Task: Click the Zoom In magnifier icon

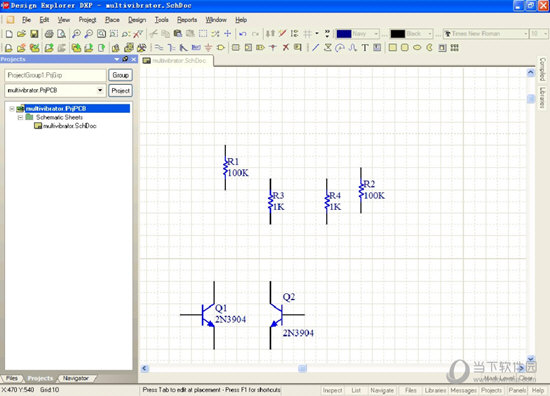Action: (76, 34)
